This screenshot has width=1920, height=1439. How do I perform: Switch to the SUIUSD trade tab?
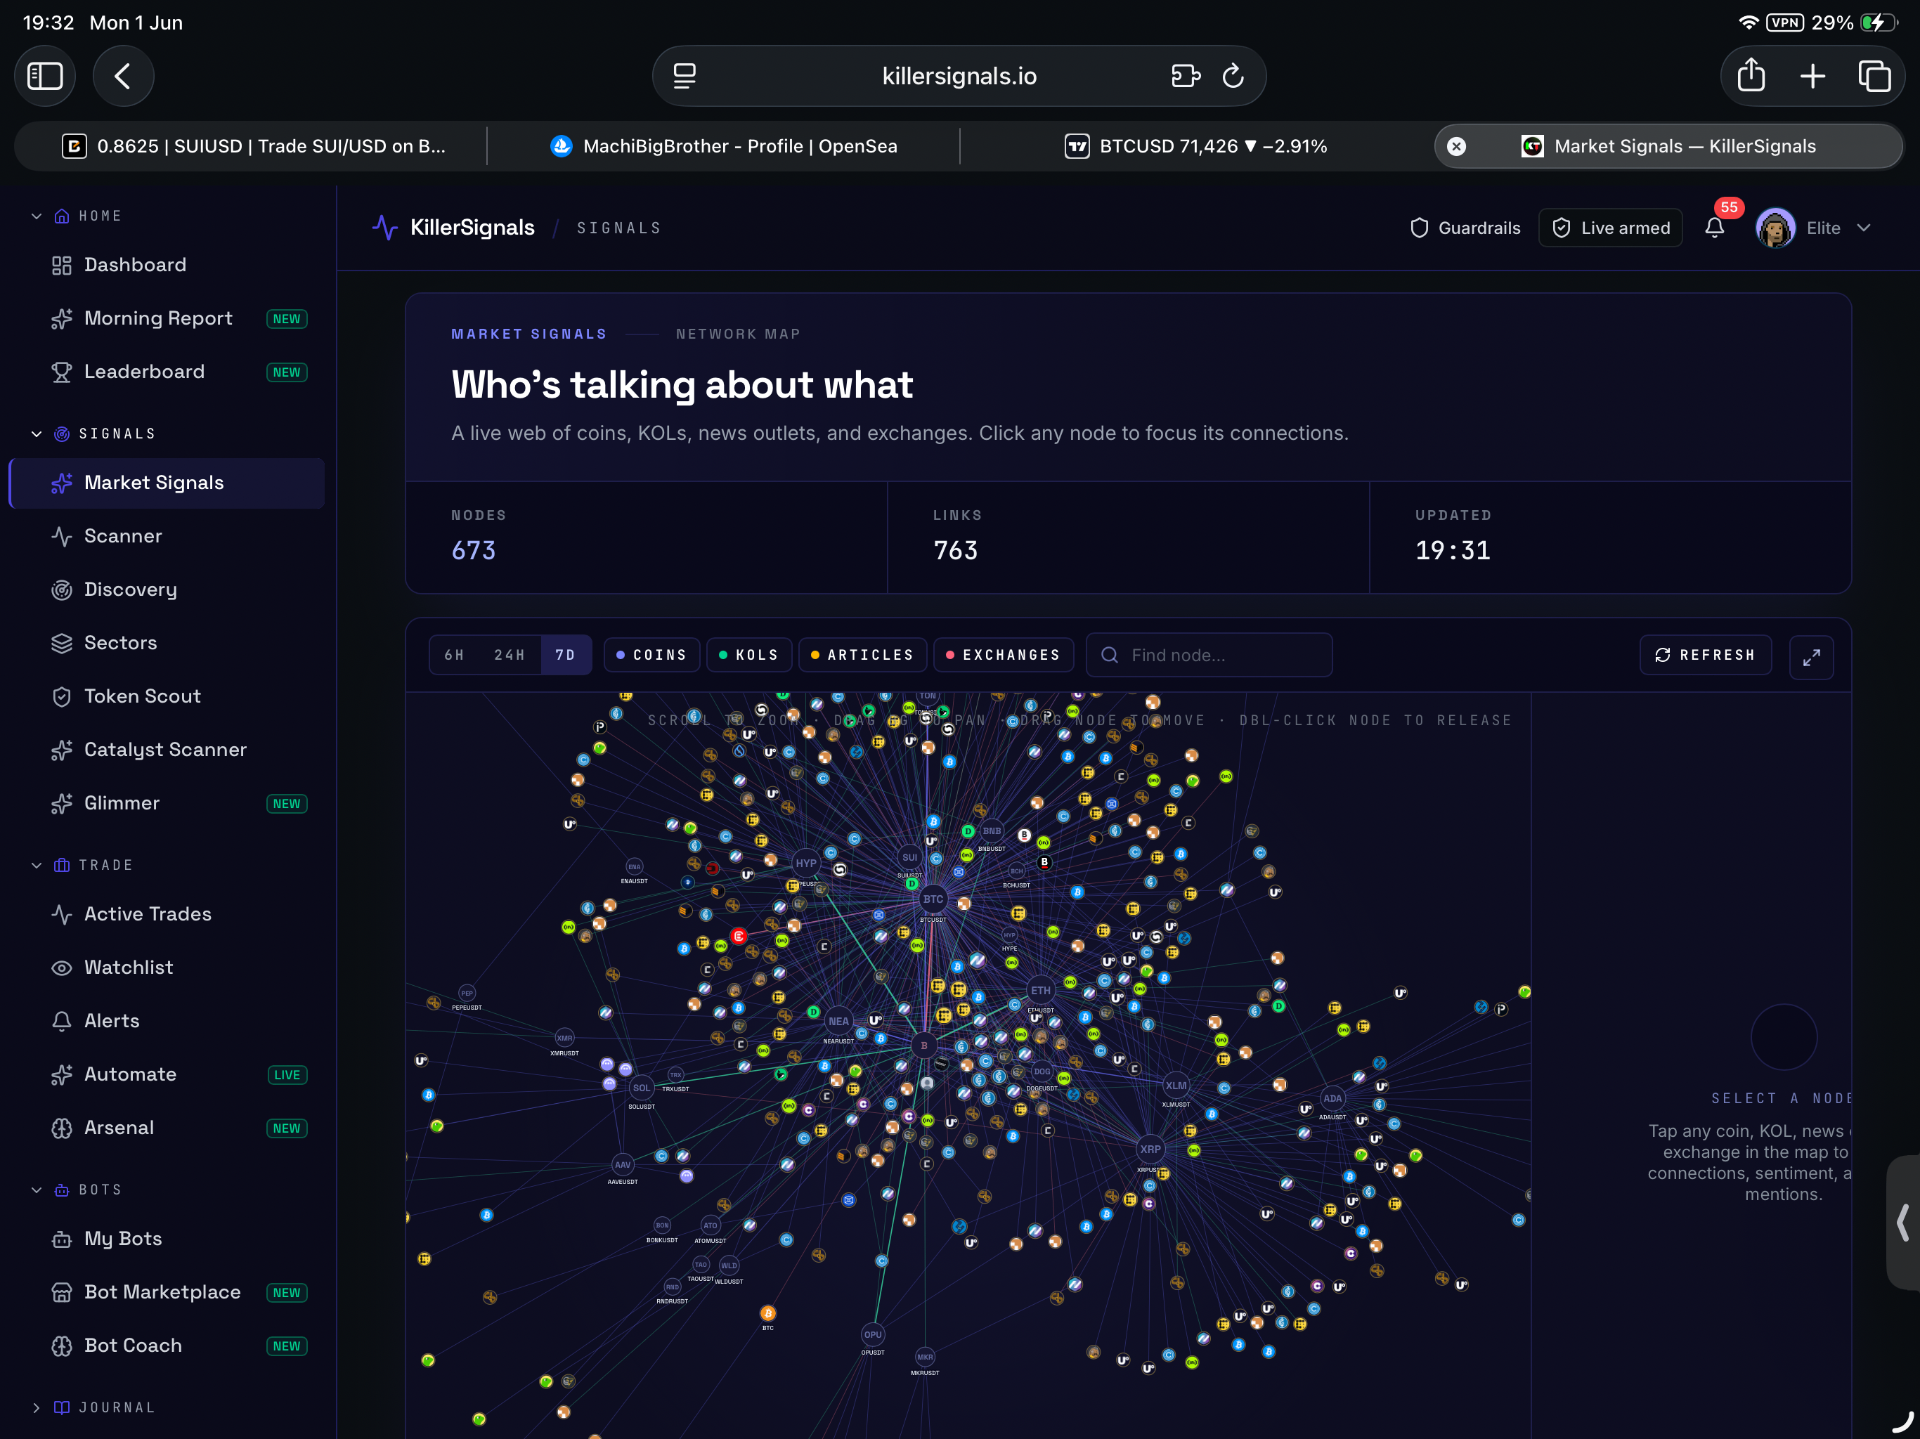pyautogui.click(x=254, y=146)
